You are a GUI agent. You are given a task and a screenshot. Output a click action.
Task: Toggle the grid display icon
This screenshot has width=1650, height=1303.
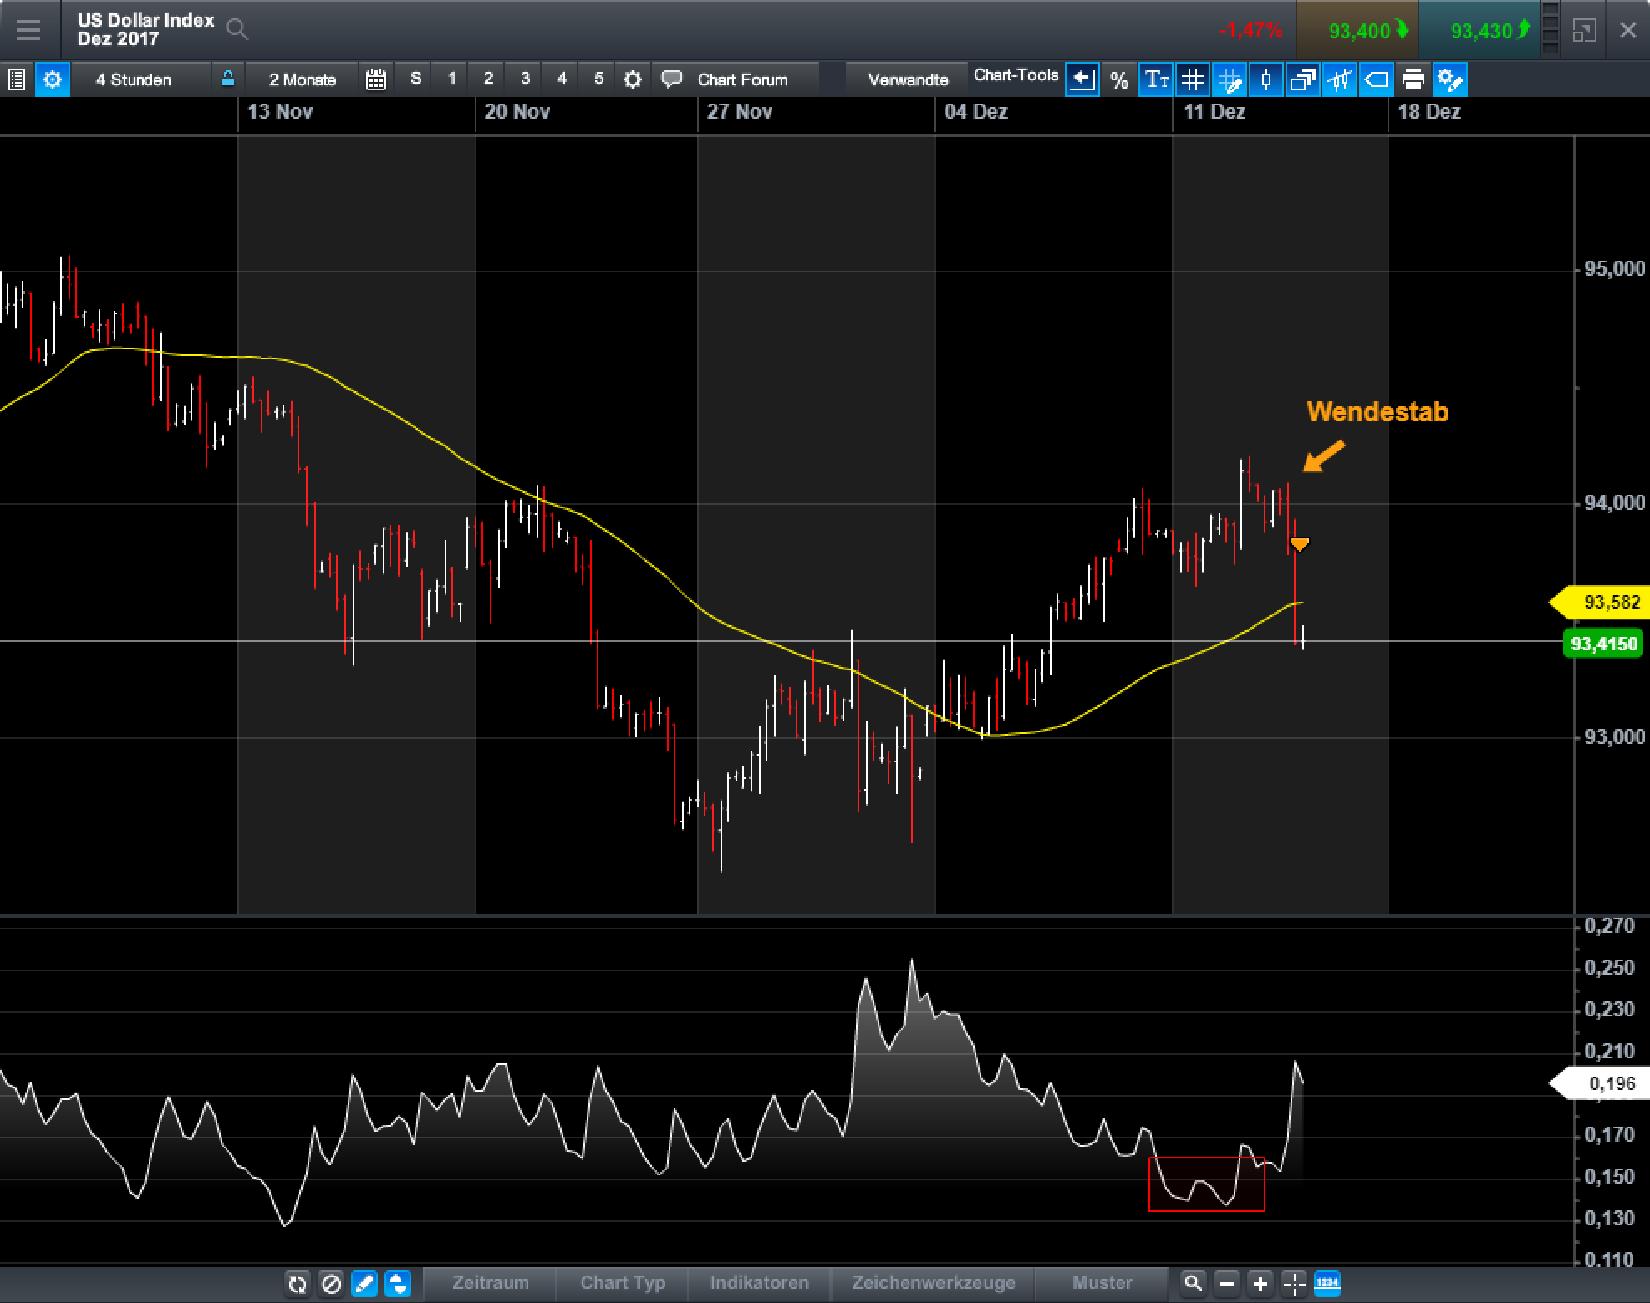click(x=1192, y=80)
